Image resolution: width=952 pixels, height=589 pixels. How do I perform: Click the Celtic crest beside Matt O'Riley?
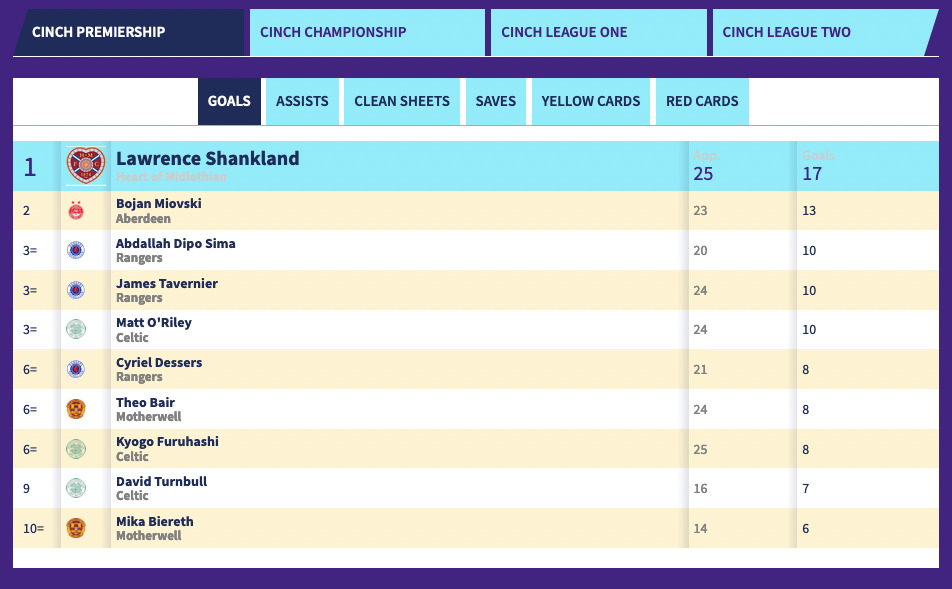pos(76,329)
